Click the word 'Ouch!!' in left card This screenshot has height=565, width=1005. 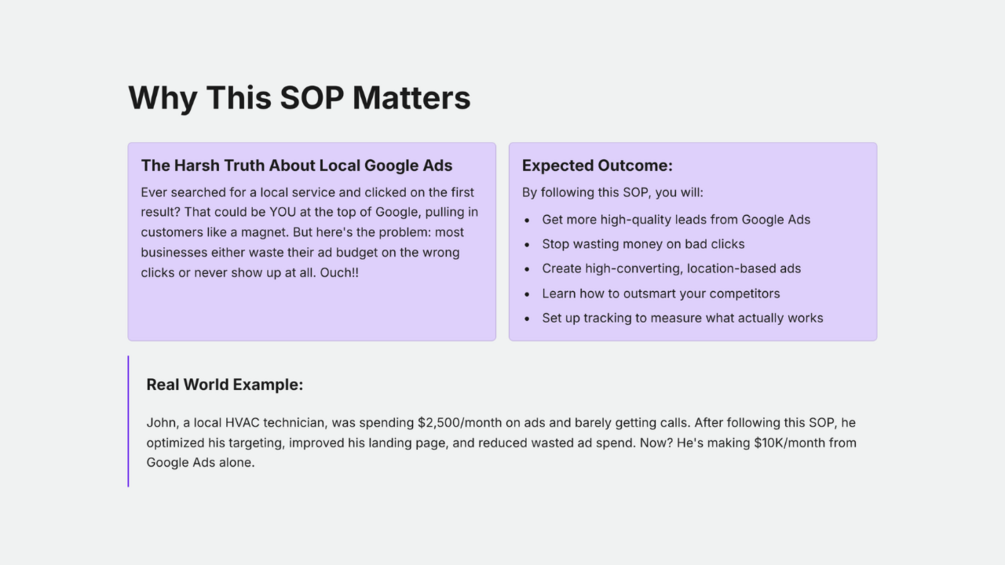339,272
